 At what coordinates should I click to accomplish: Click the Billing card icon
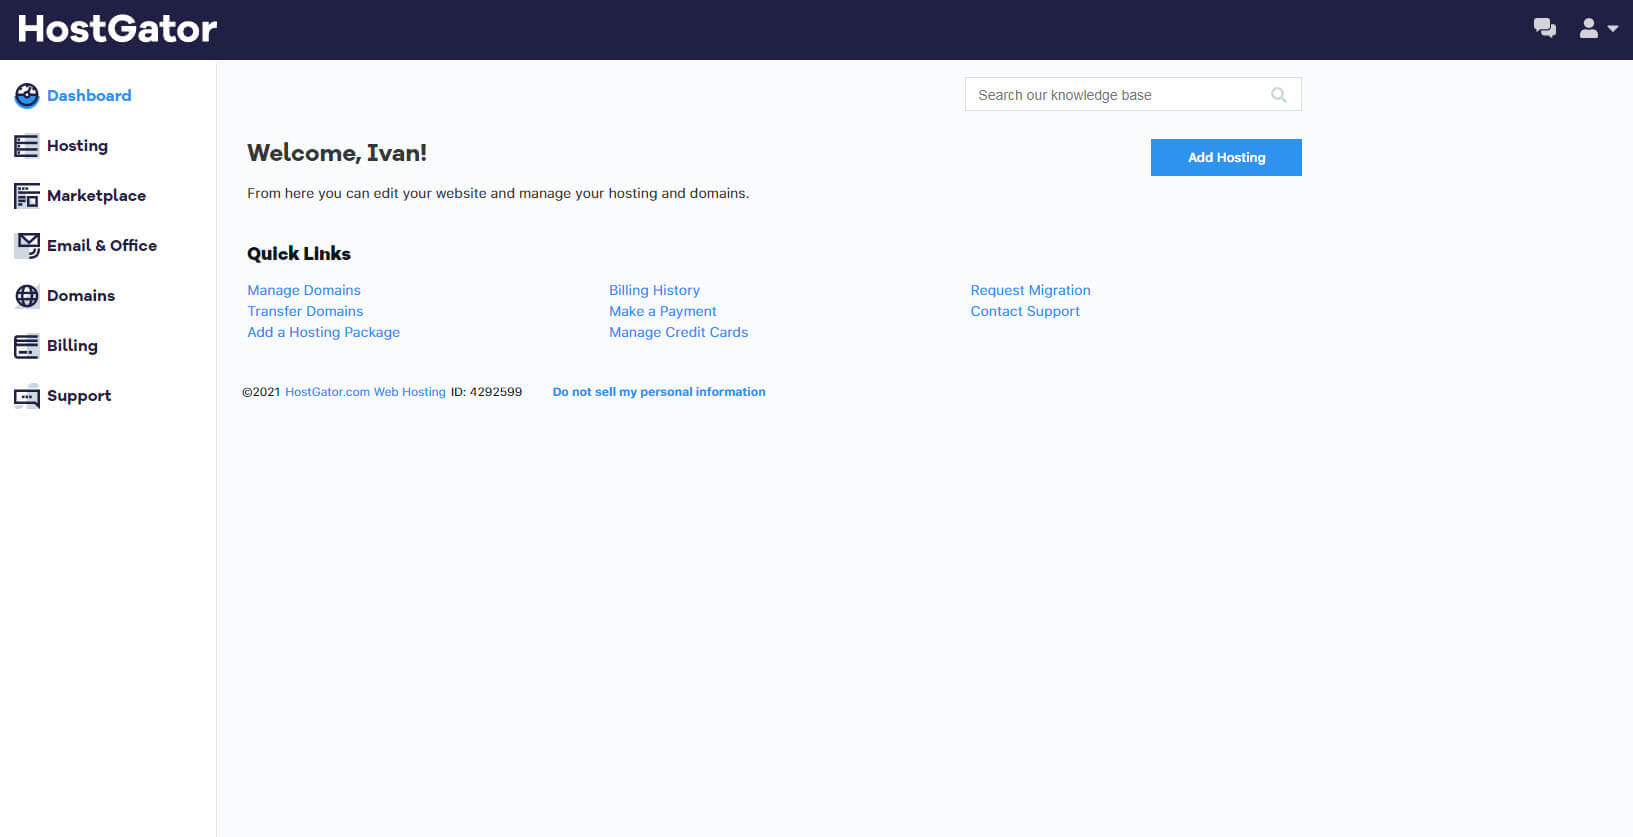(x=27, y=346)
